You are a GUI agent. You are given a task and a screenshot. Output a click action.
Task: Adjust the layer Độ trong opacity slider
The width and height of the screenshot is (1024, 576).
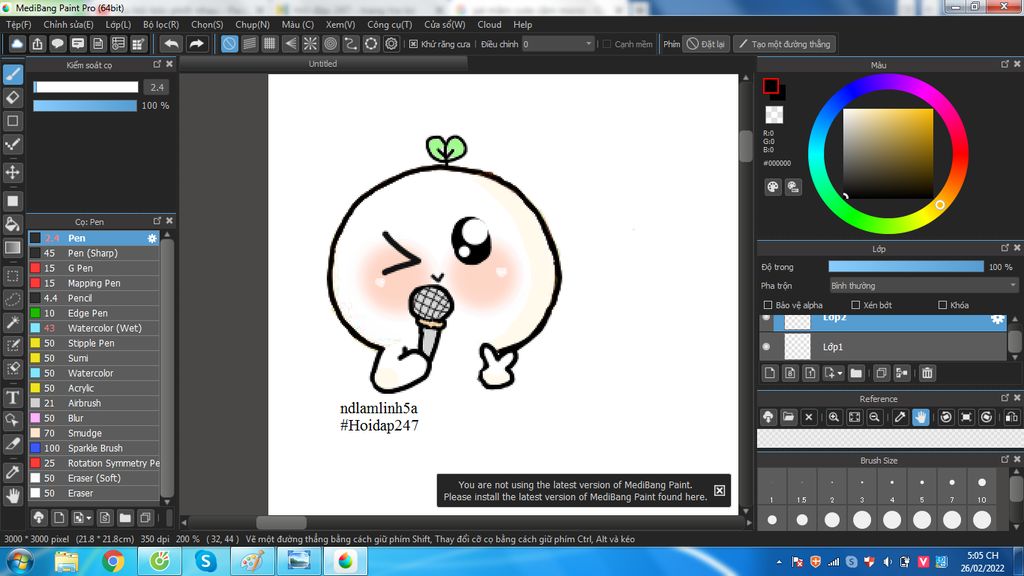(x=906, y=266)
